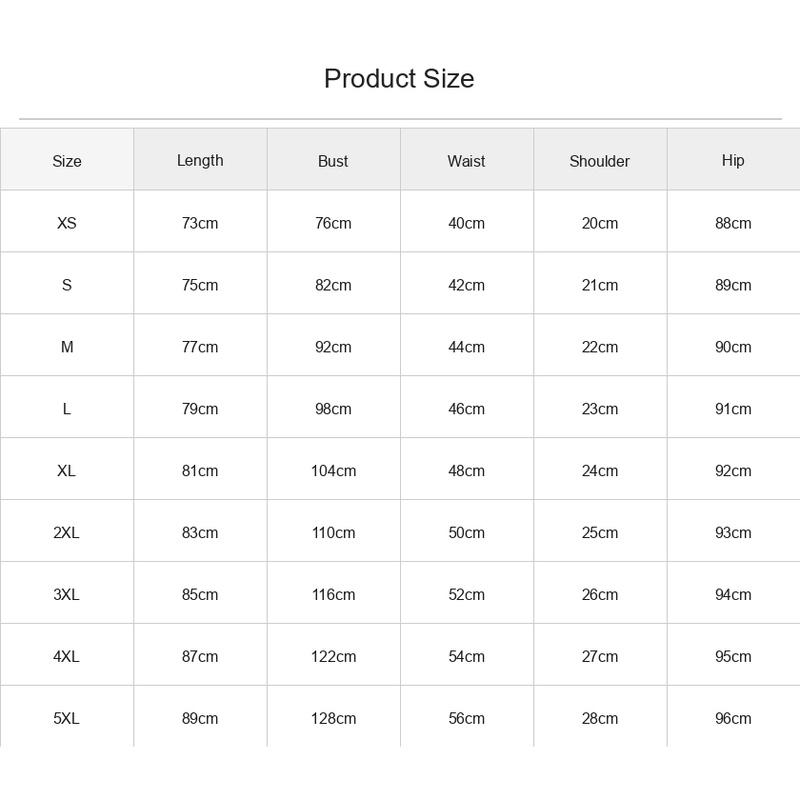The height and width of the screenshot is (800, 800).
Task: Click the 73cm length cell
Action: pyautogui.click(x=200, y=223)
